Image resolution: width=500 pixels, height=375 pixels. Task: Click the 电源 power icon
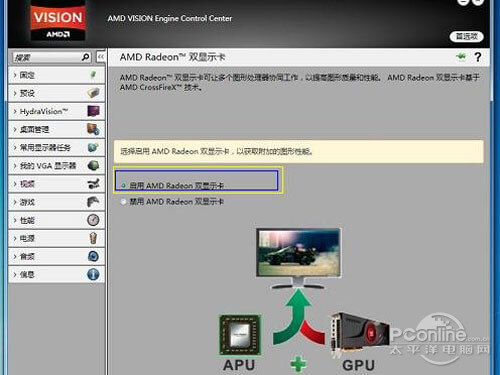[x=93, y=238]
